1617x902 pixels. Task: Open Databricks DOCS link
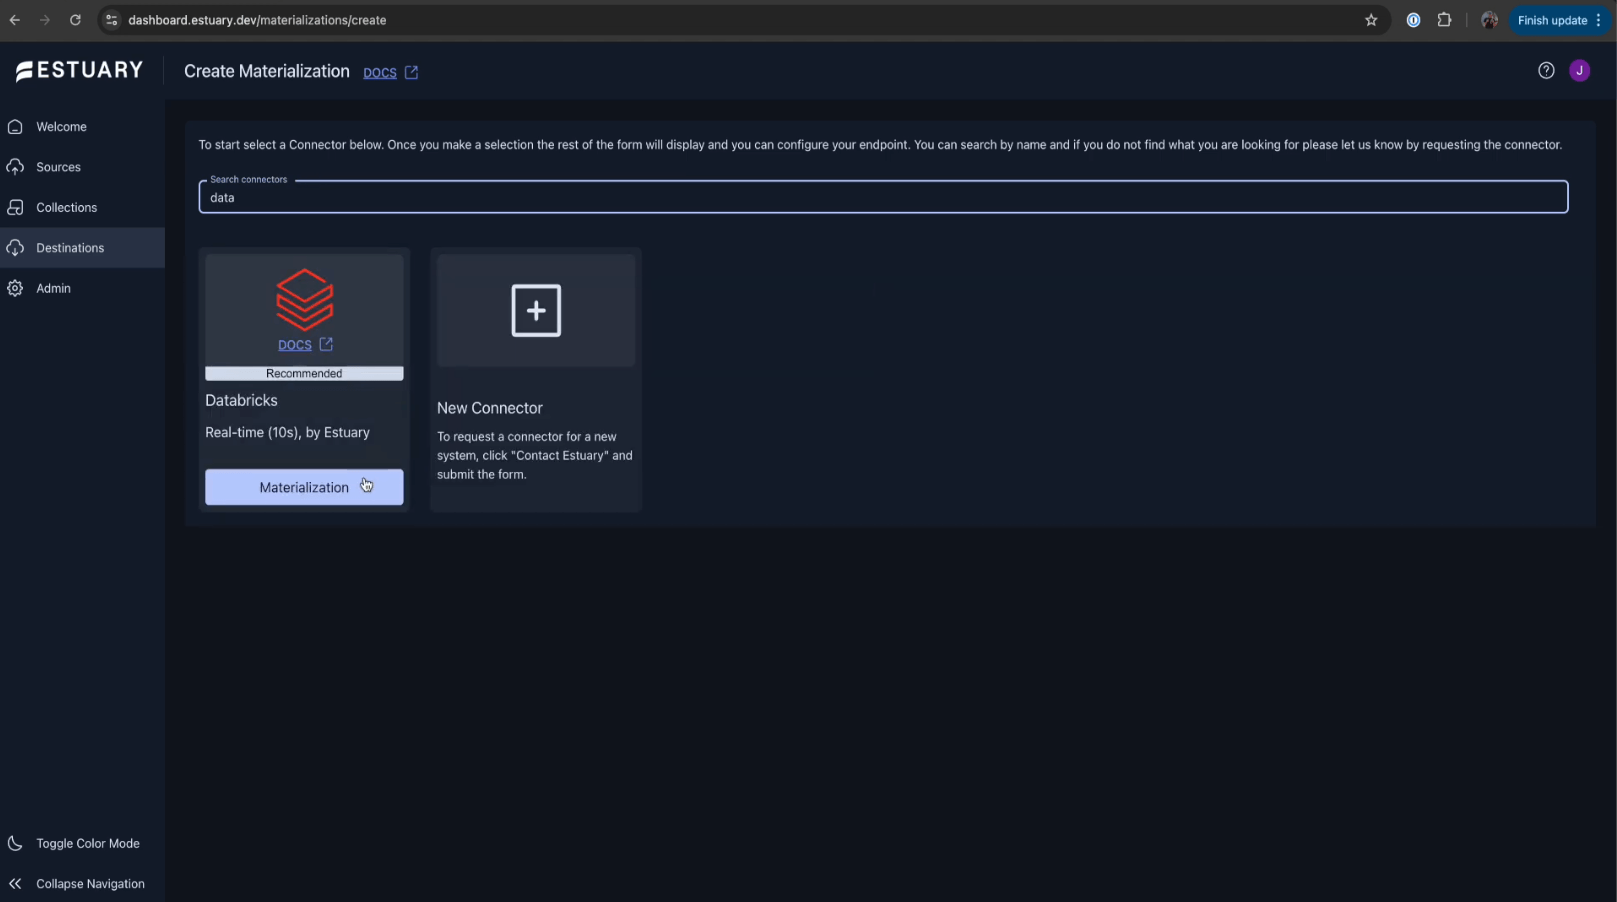coord(295,345)
